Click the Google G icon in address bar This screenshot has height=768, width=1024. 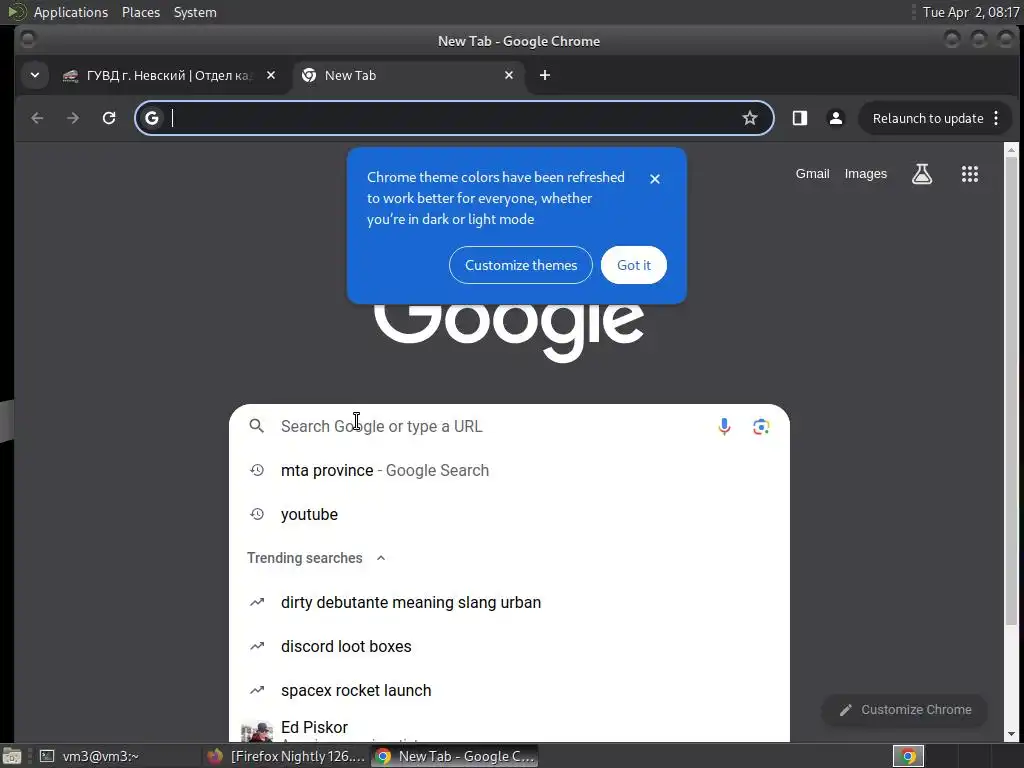click(152, 118)
